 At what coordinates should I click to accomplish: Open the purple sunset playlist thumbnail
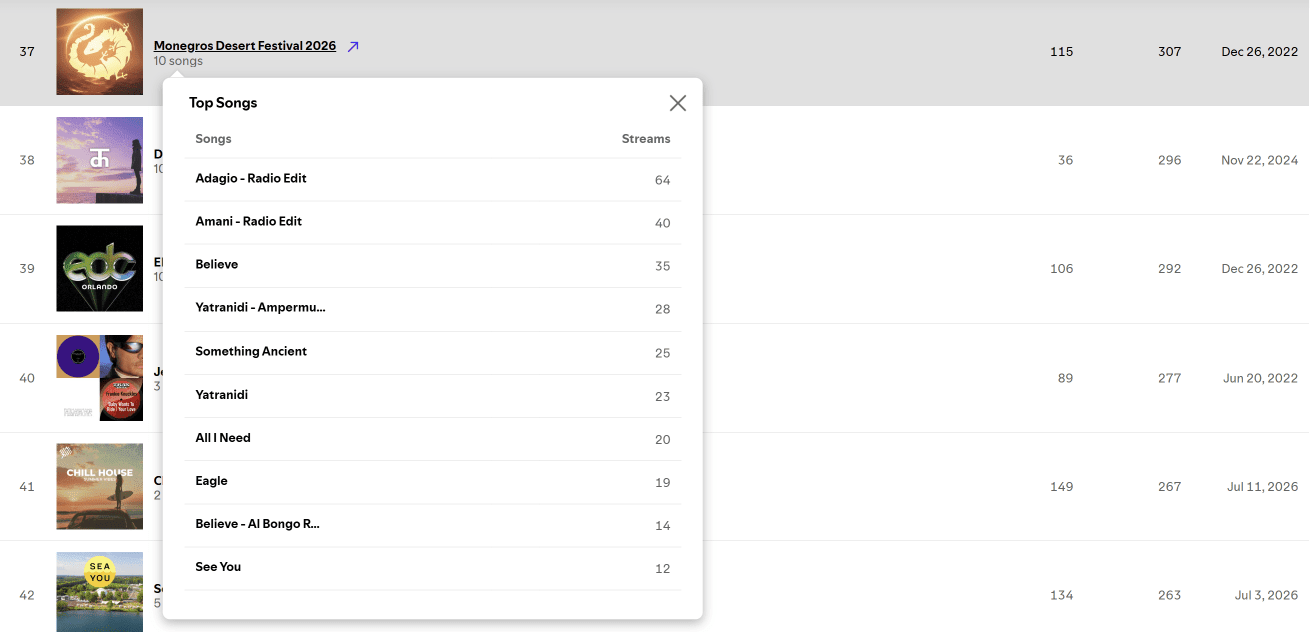(x=99, y=160)
